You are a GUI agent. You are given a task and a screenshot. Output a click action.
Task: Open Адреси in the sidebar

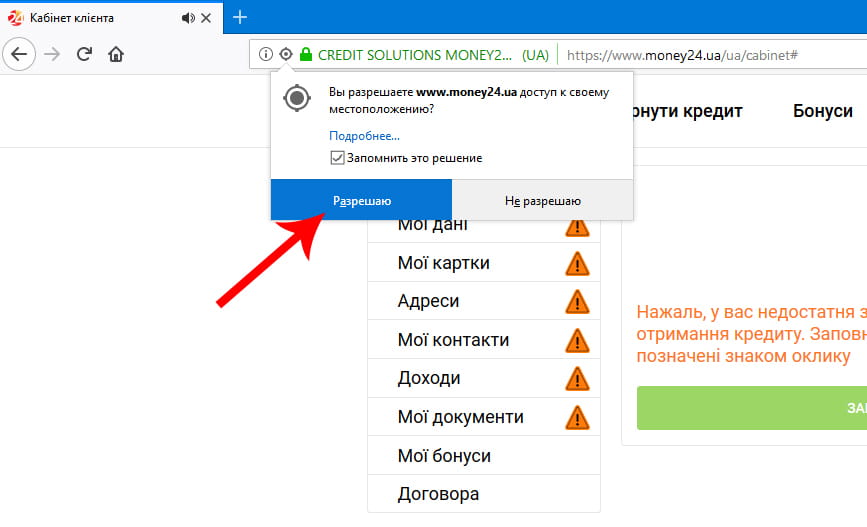point(484,301)
